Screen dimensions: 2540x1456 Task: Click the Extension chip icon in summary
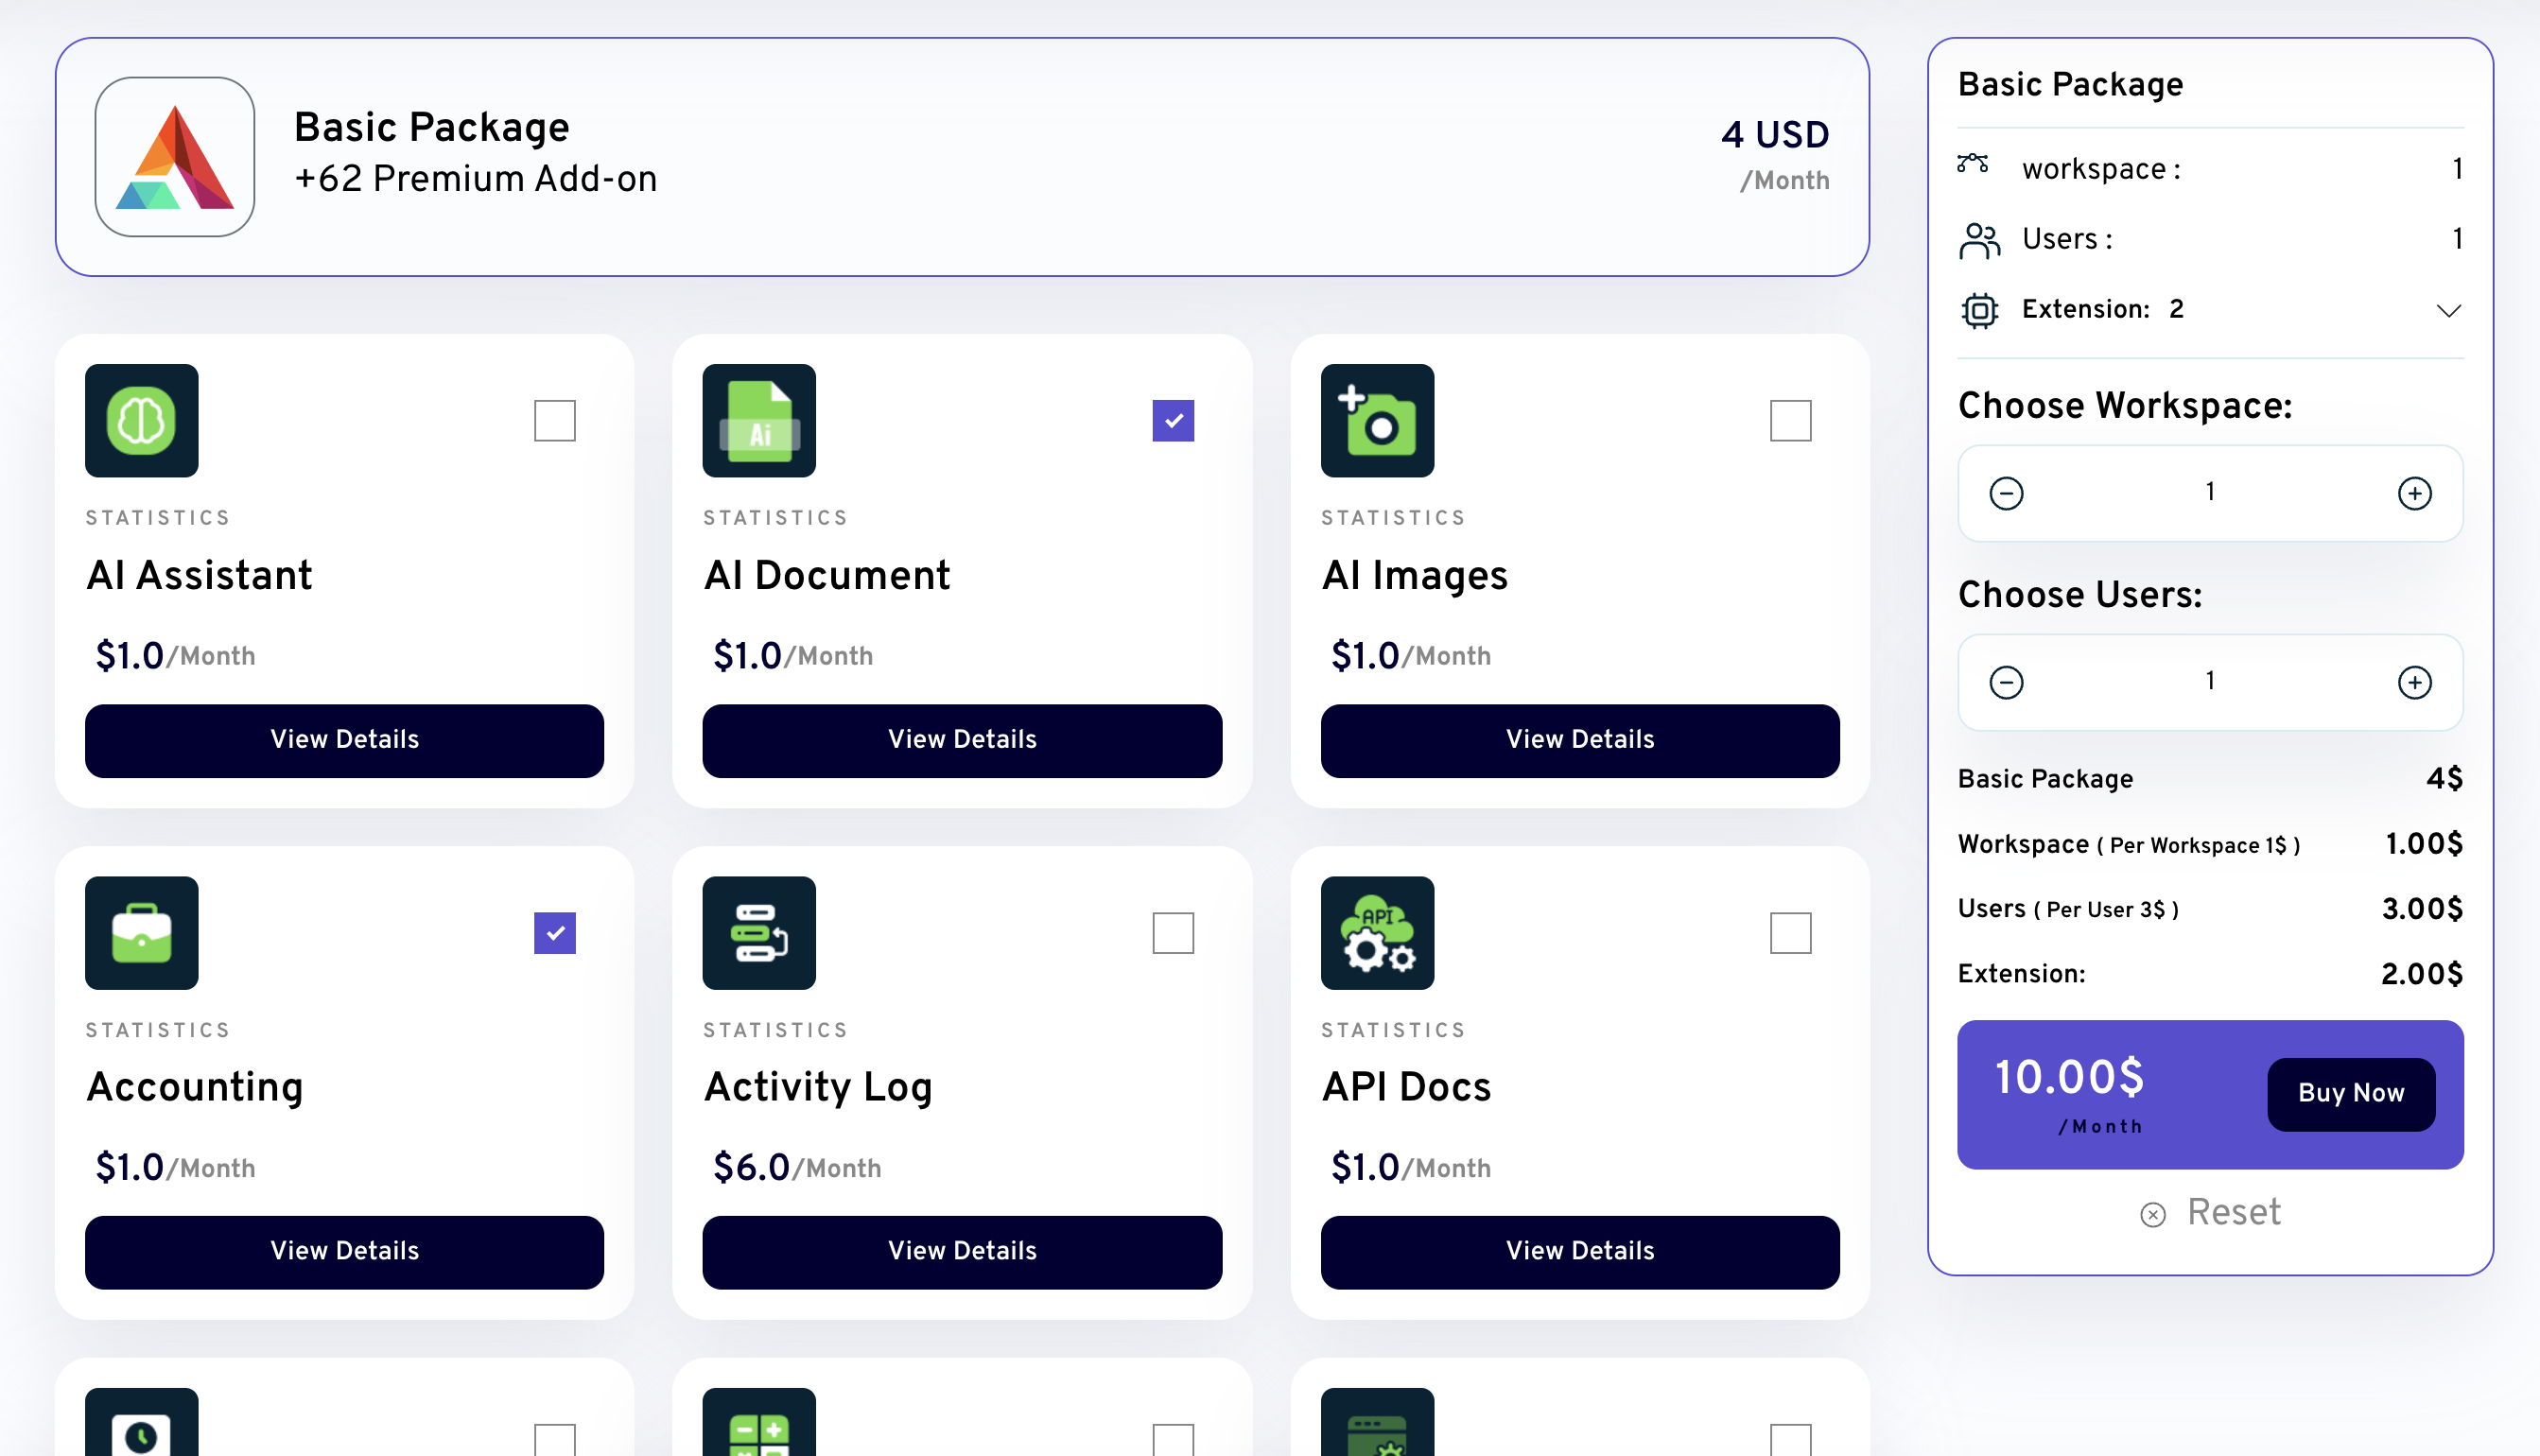pyautogui.click(x=1979, y=310)
